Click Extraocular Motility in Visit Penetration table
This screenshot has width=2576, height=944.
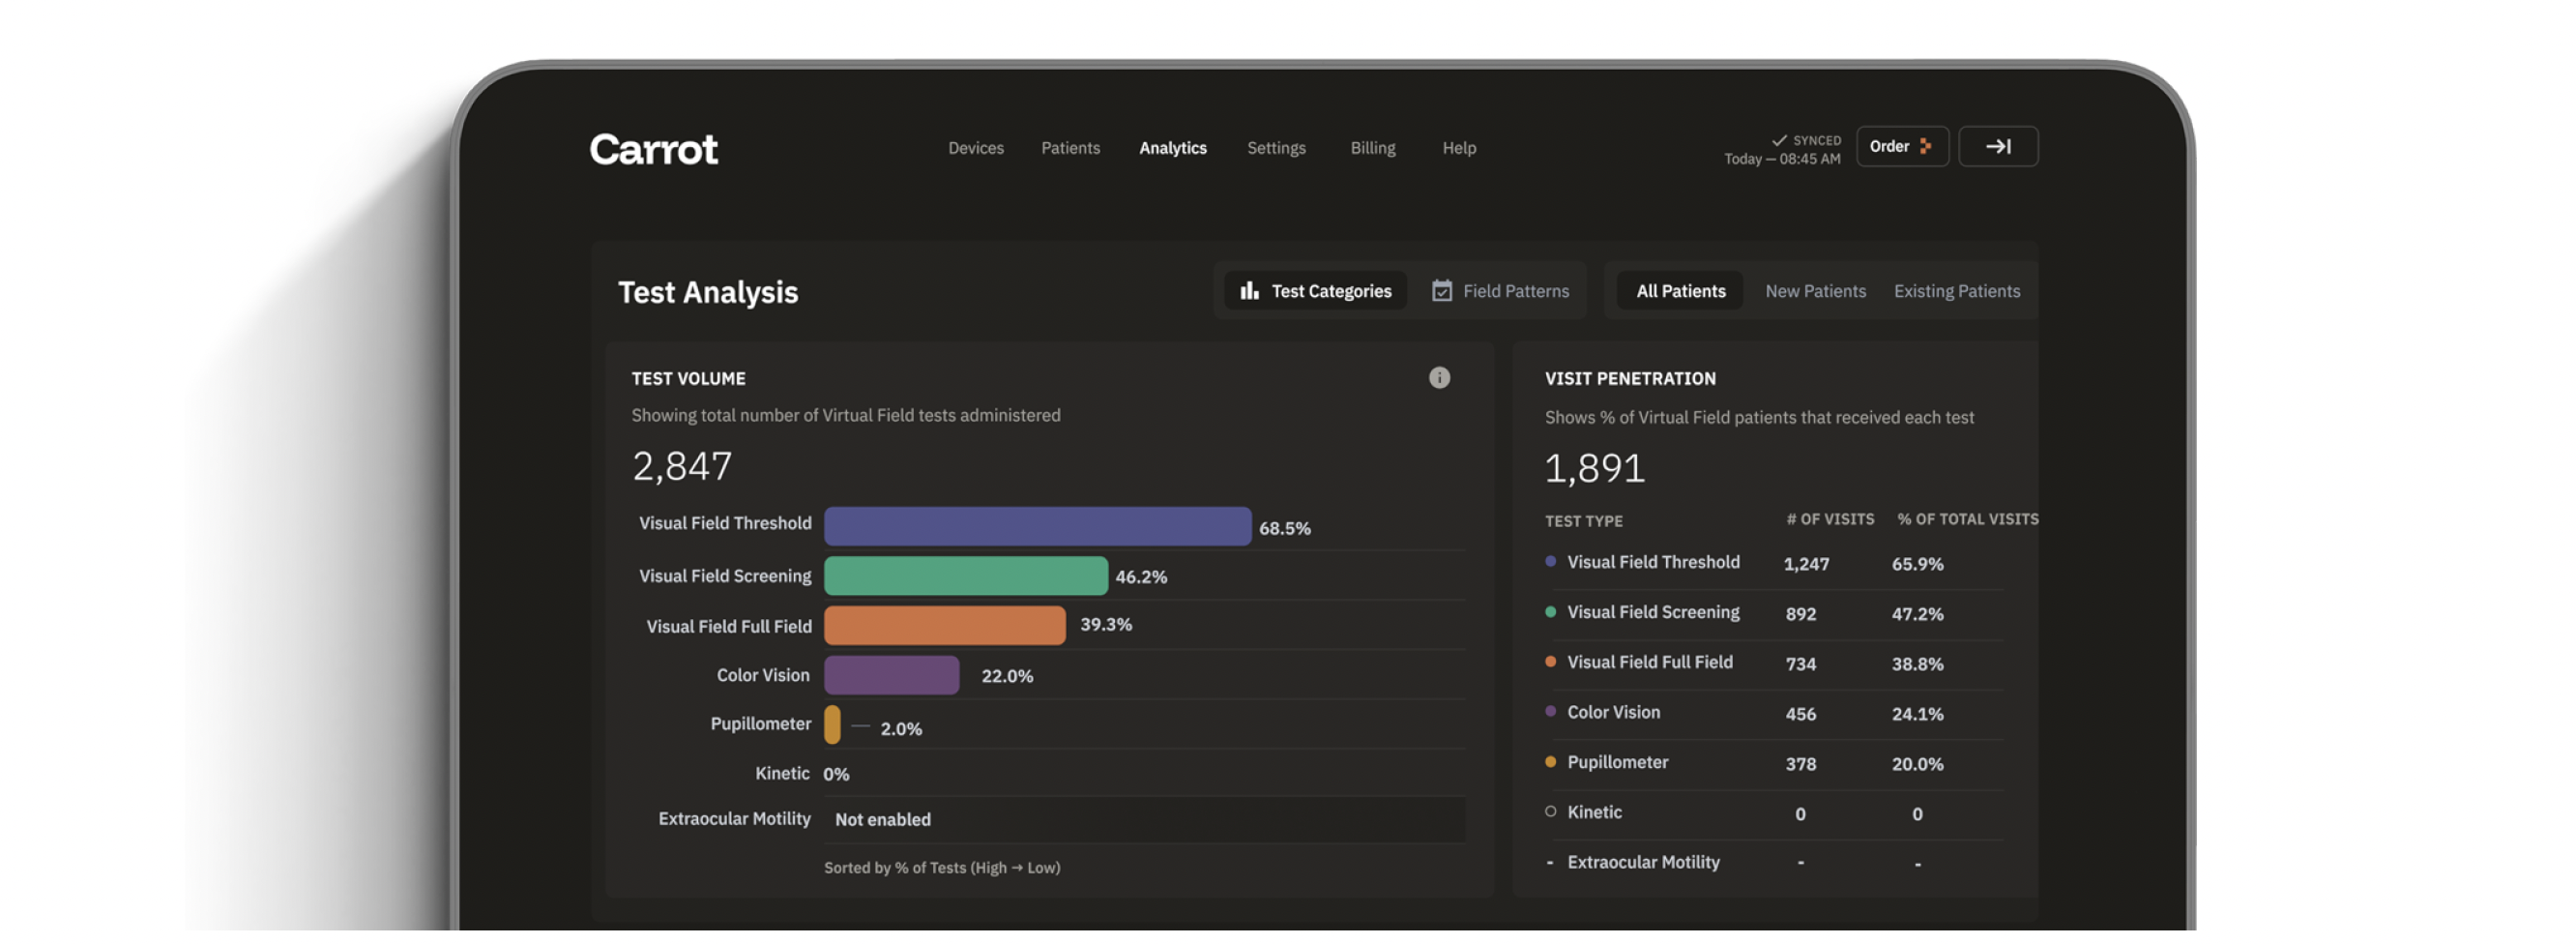[1643, 862]
